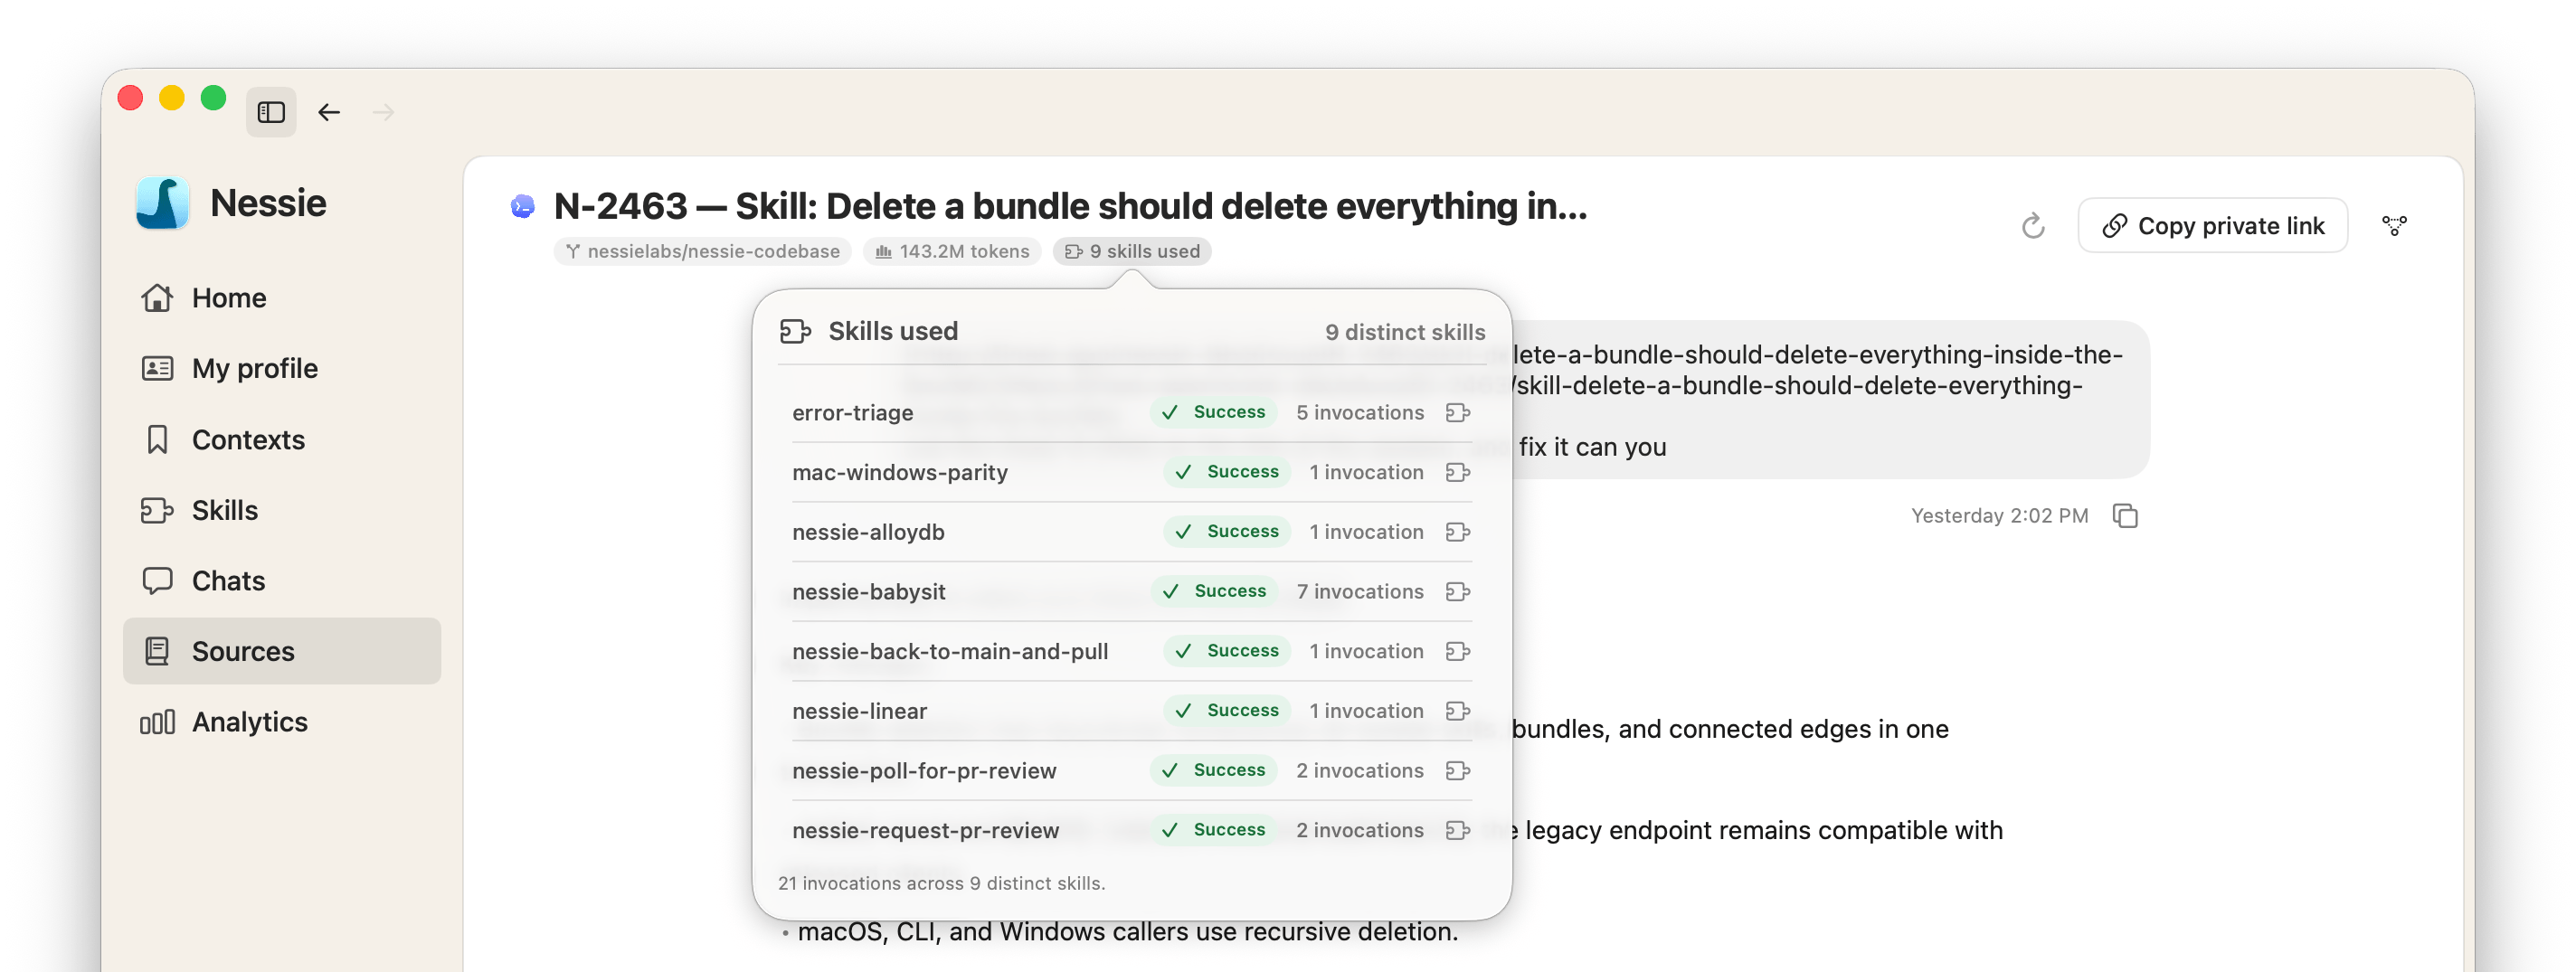Open the Chats section
The image size is (2576, 972).
click(x=282, y=580)
